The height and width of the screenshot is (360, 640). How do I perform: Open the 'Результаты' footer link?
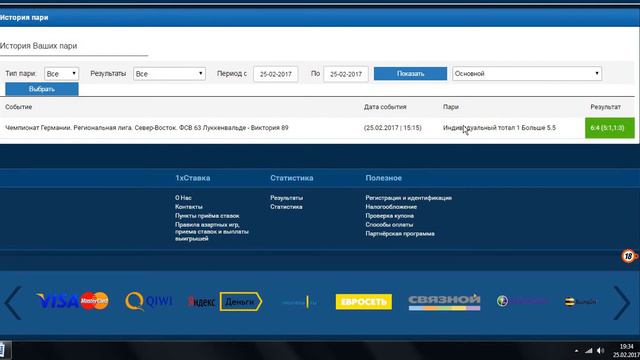(286, 198)
